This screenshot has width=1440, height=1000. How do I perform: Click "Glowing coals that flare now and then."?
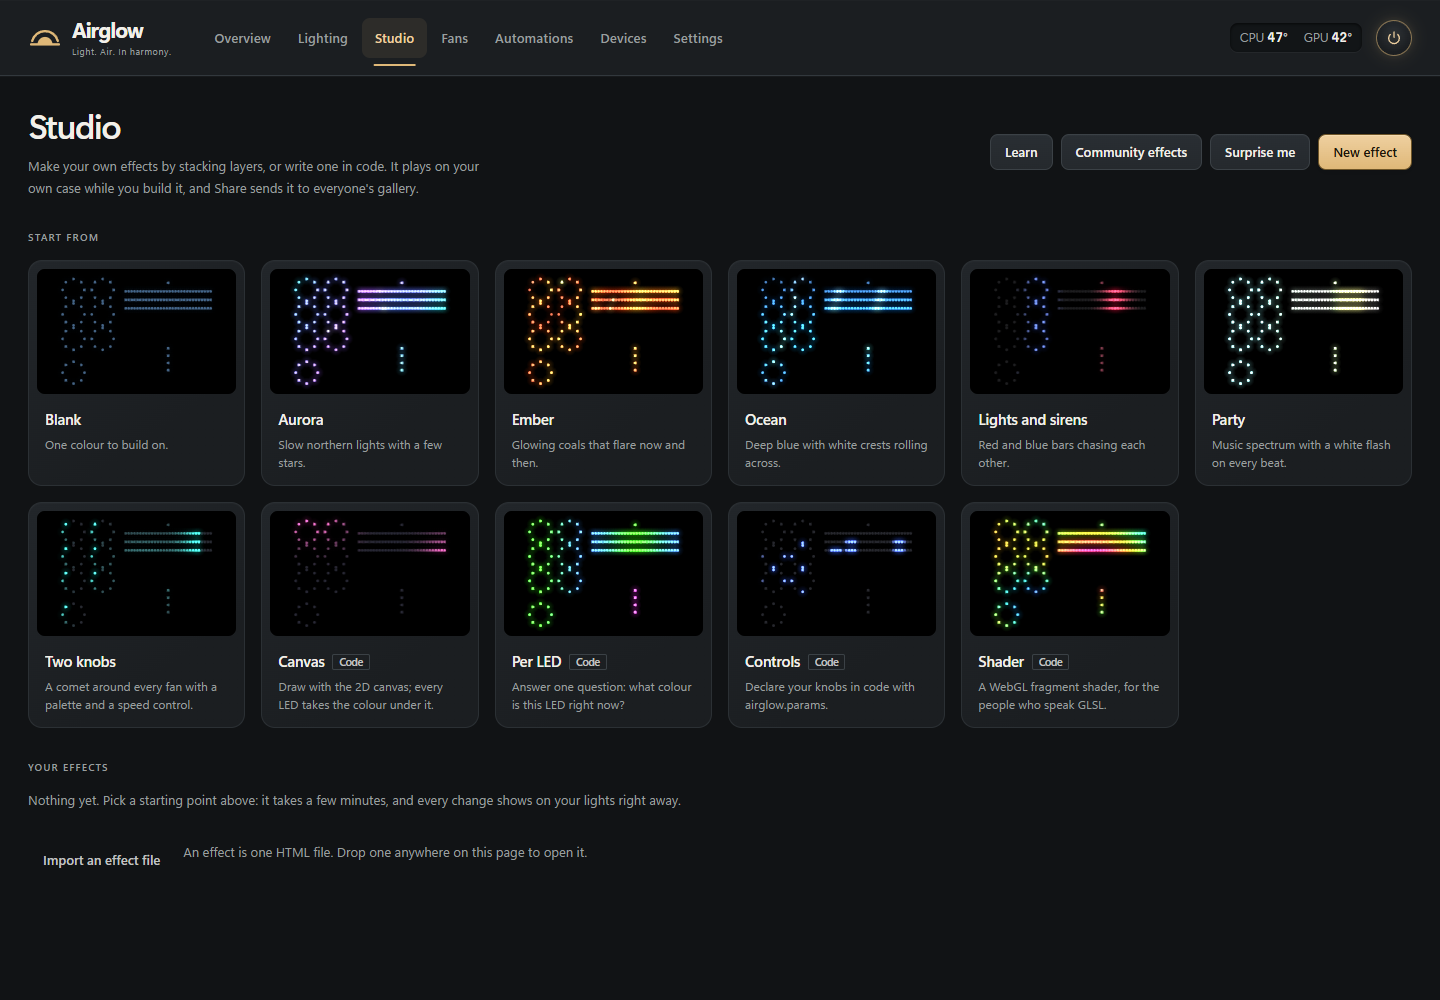tap(598, 454)
